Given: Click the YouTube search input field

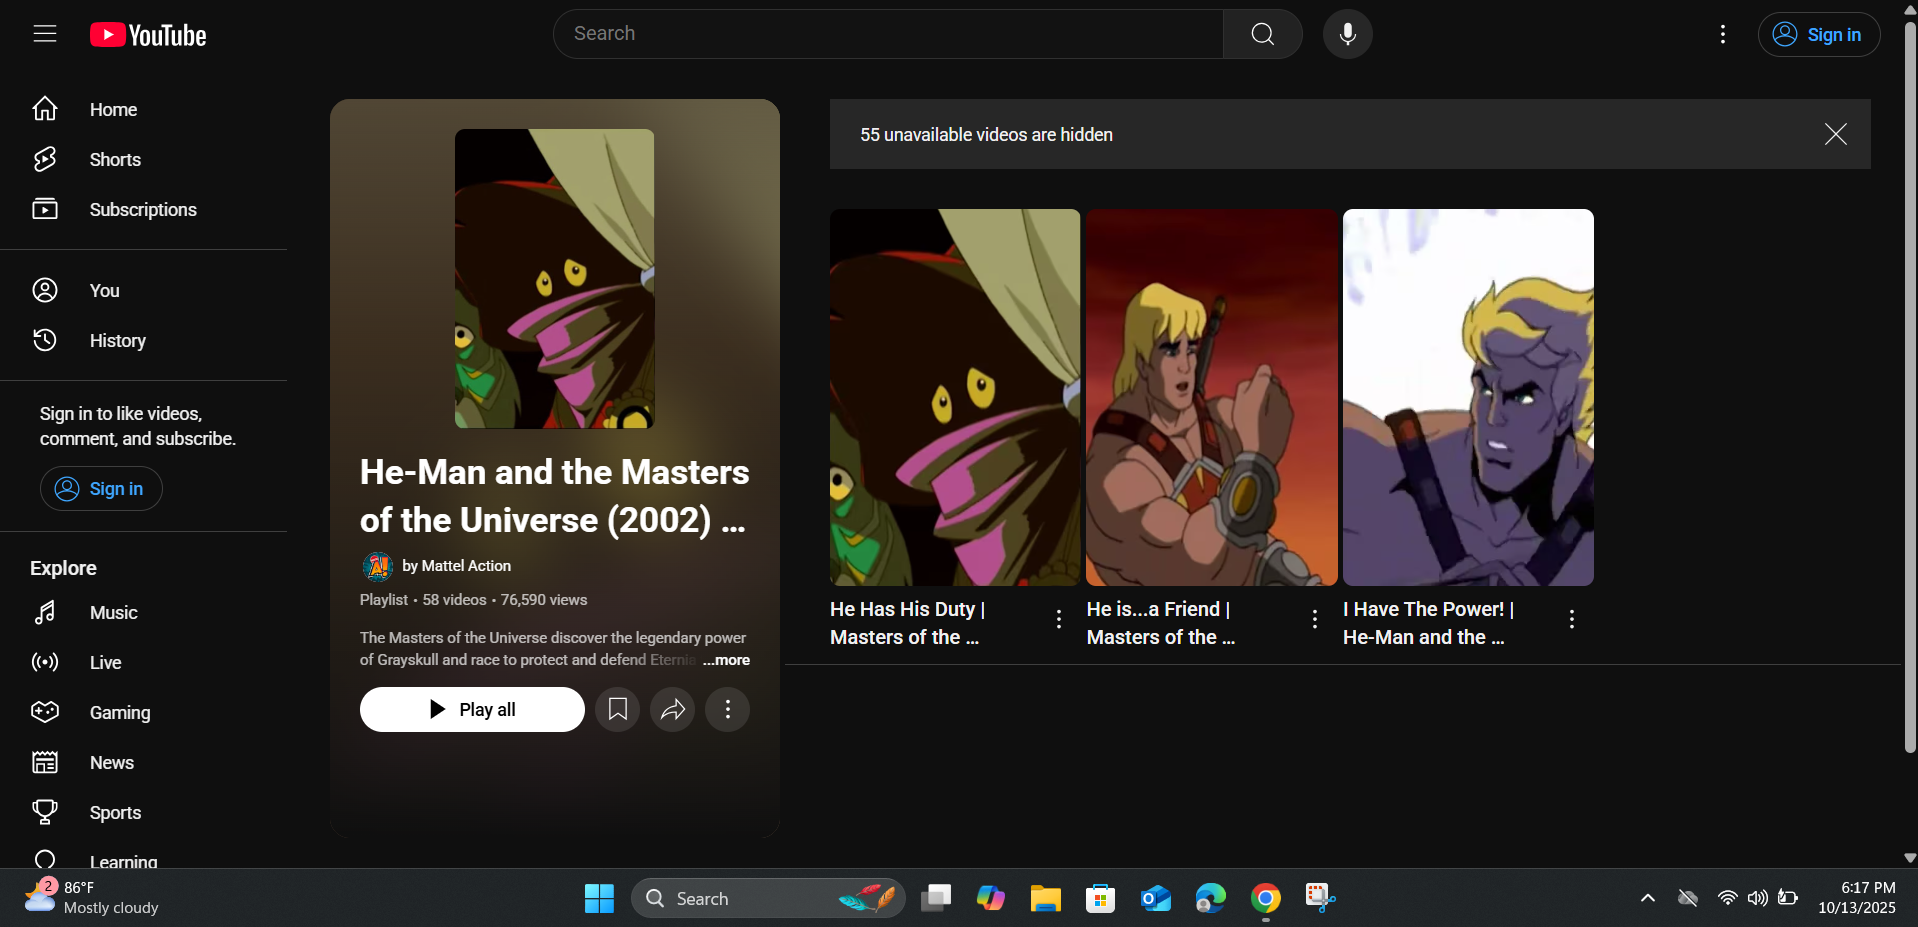Looking at the screenshot, I should (888, 34).
